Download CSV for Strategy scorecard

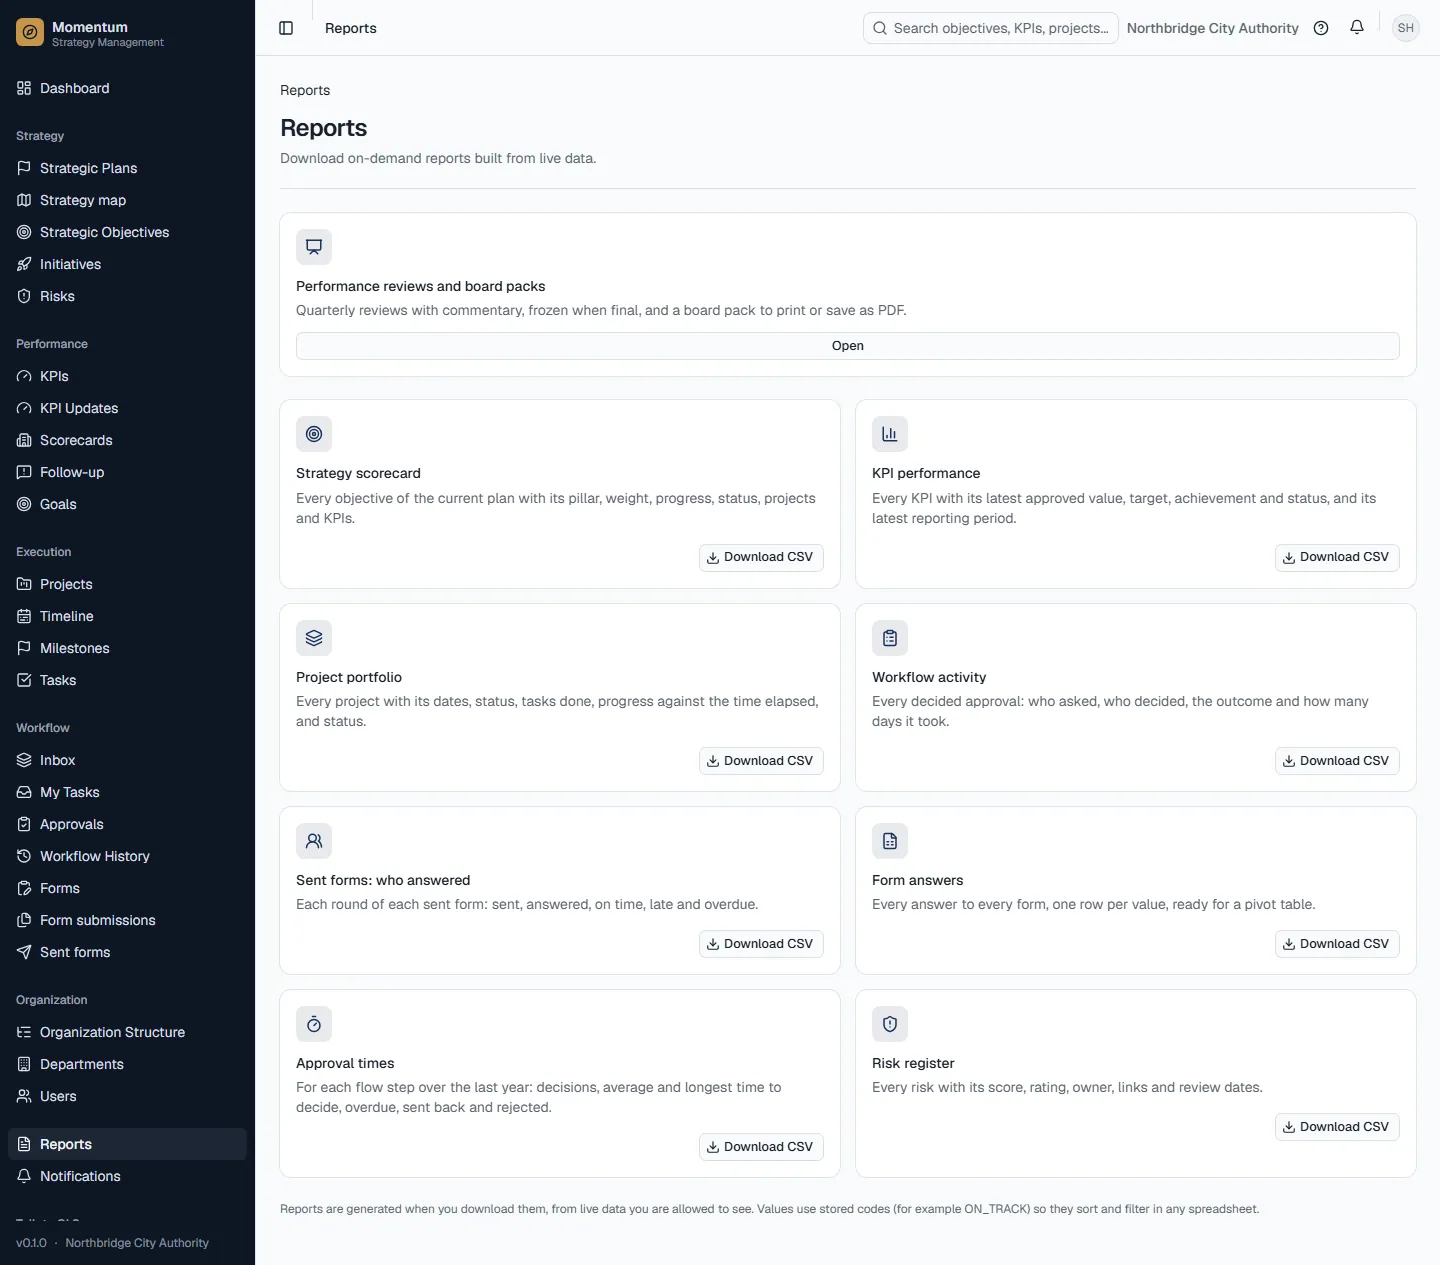(761, 557)
